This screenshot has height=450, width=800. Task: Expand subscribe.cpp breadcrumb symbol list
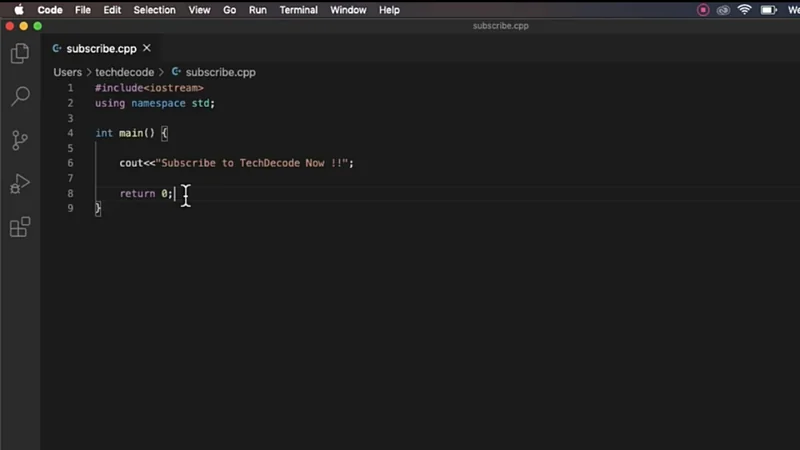click(x=220, y=72)
